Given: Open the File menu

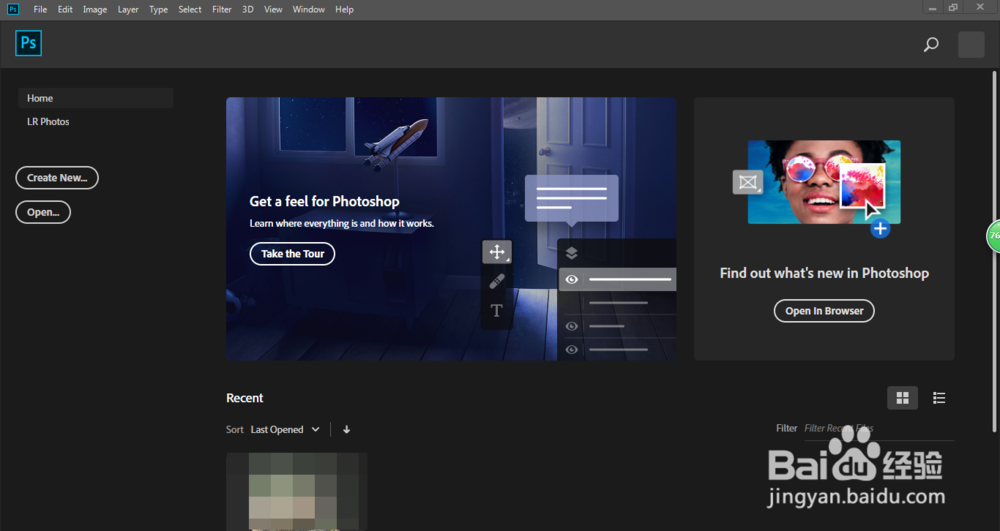Looking at the screenshot, I should tap(40, 10).
